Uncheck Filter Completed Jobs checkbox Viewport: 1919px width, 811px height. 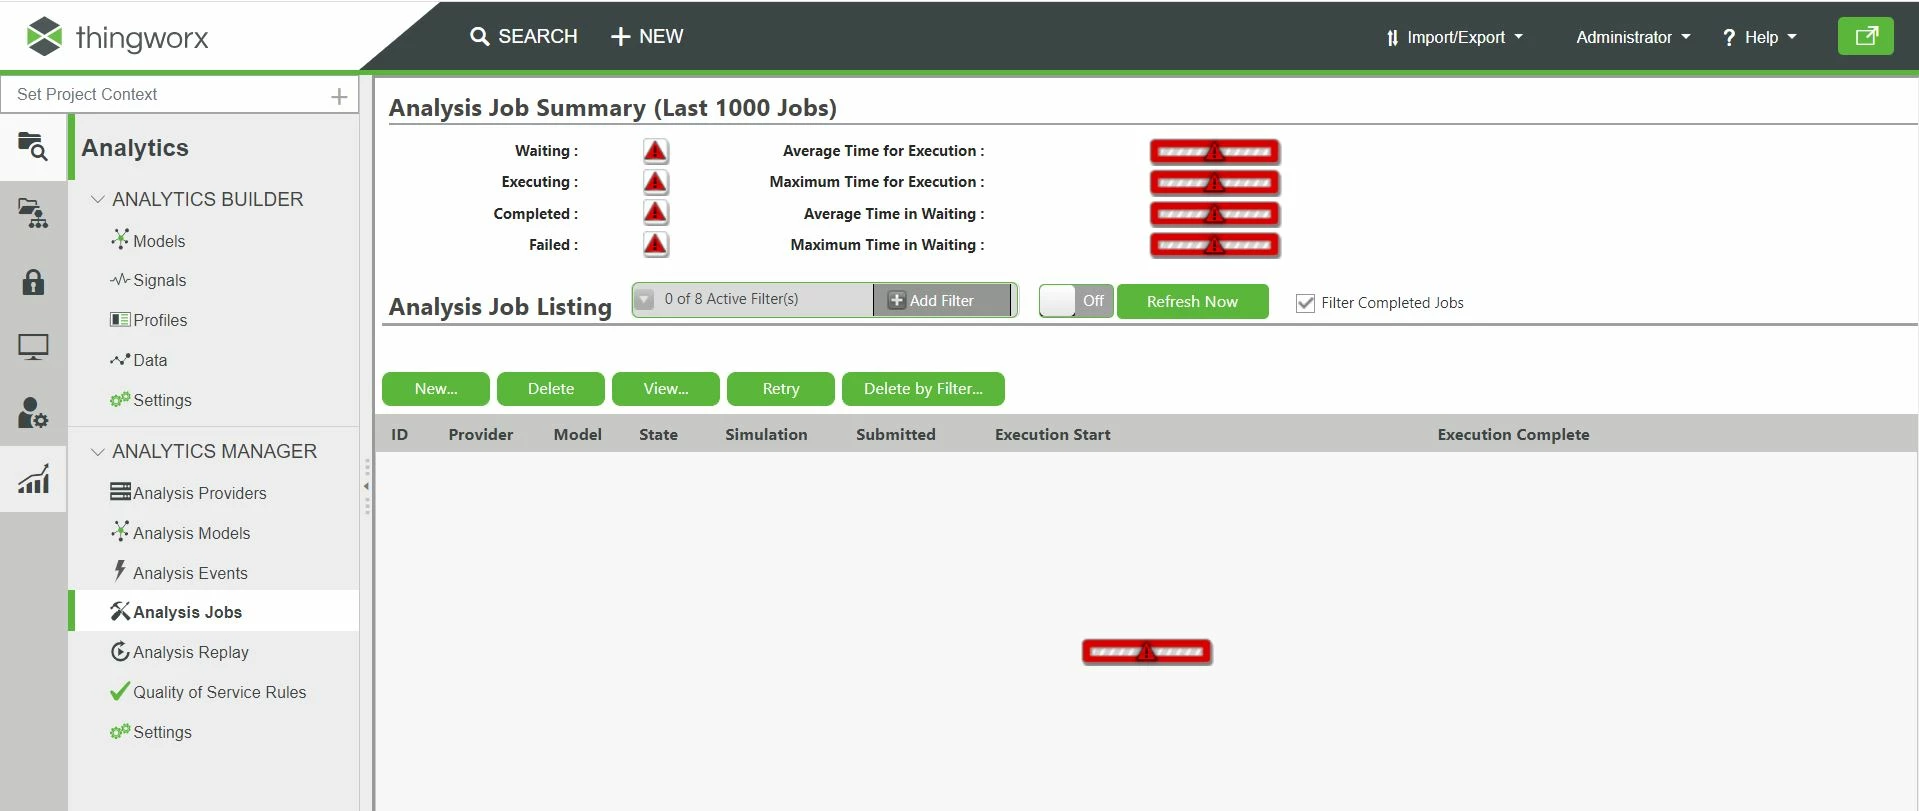[1305, 303]
